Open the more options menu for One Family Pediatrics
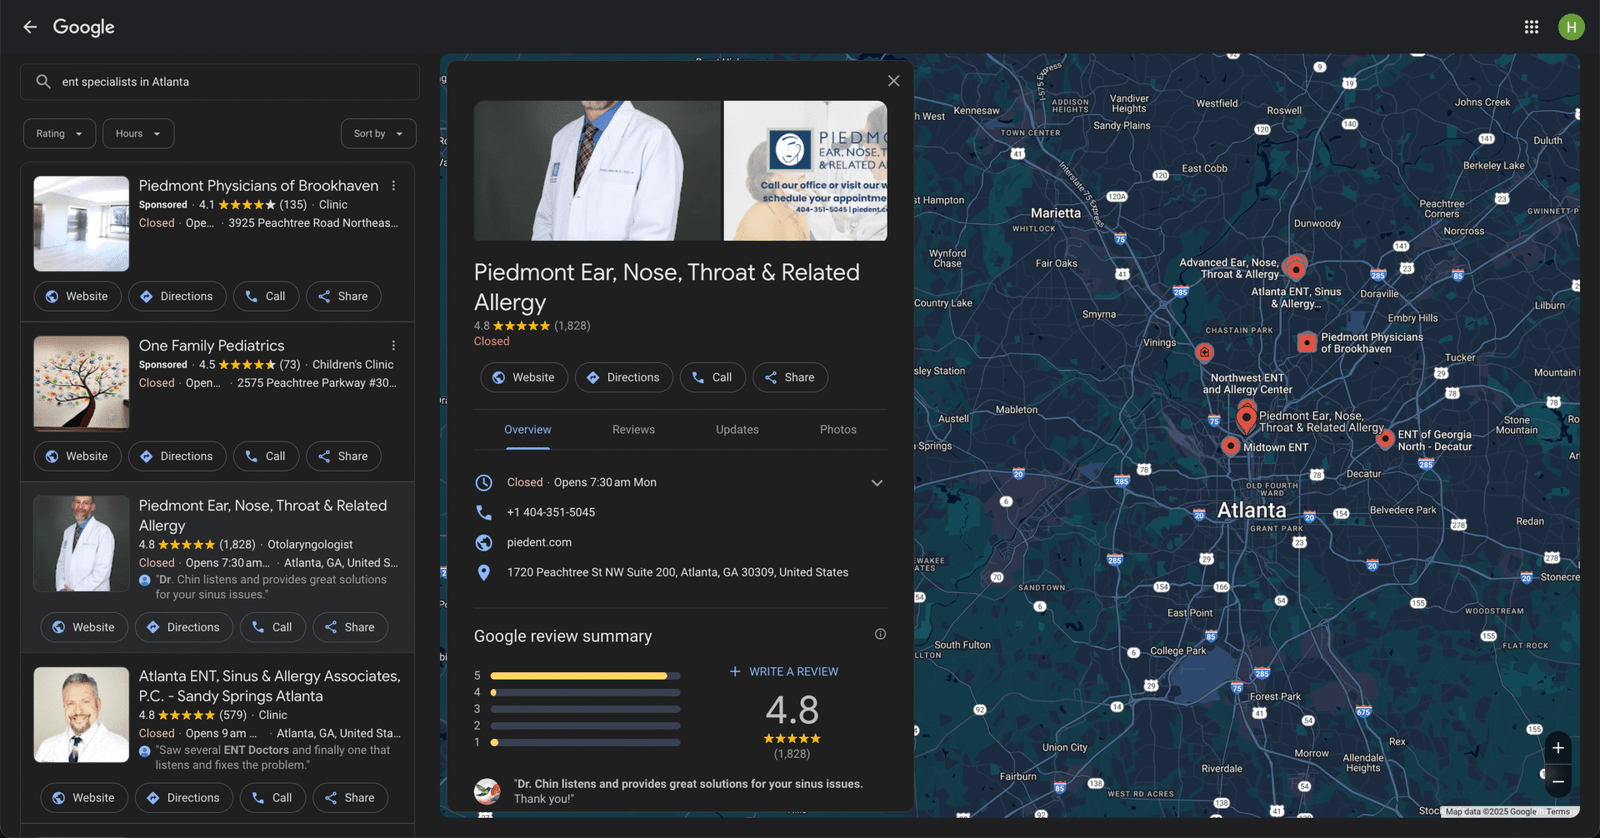Image resolution: width=1600 pixels, height=838 pixels. tap(394, 346)
